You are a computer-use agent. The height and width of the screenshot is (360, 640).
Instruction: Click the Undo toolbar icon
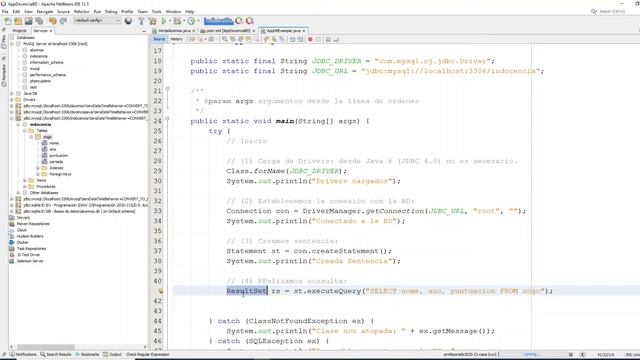click(x=53, y=20)
